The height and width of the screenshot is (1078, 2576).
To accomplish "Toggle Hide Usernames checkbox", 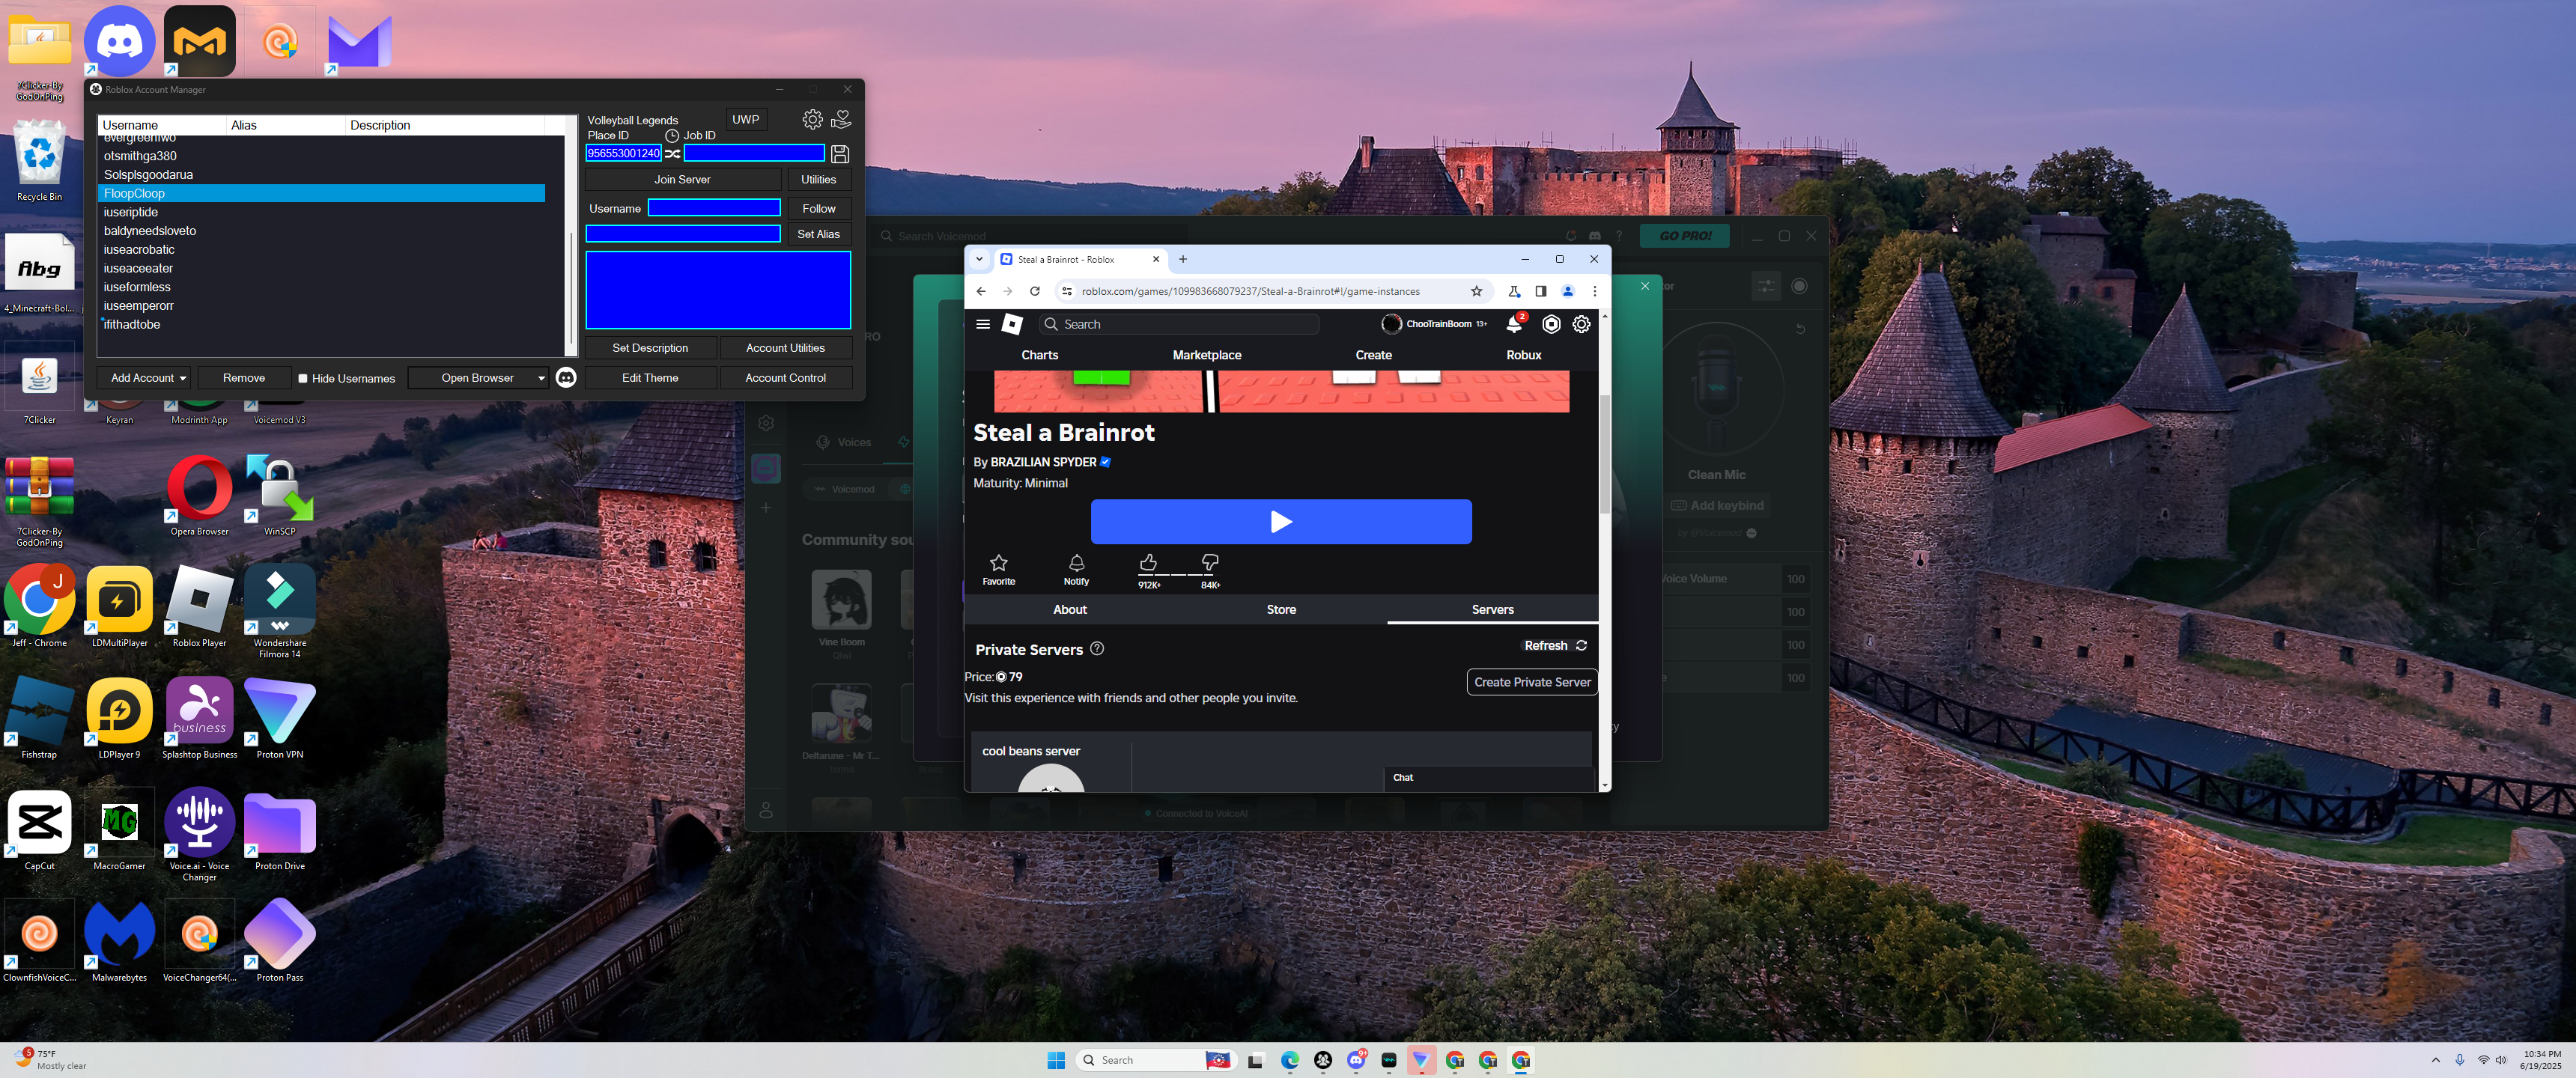I will tap(303, 378).
